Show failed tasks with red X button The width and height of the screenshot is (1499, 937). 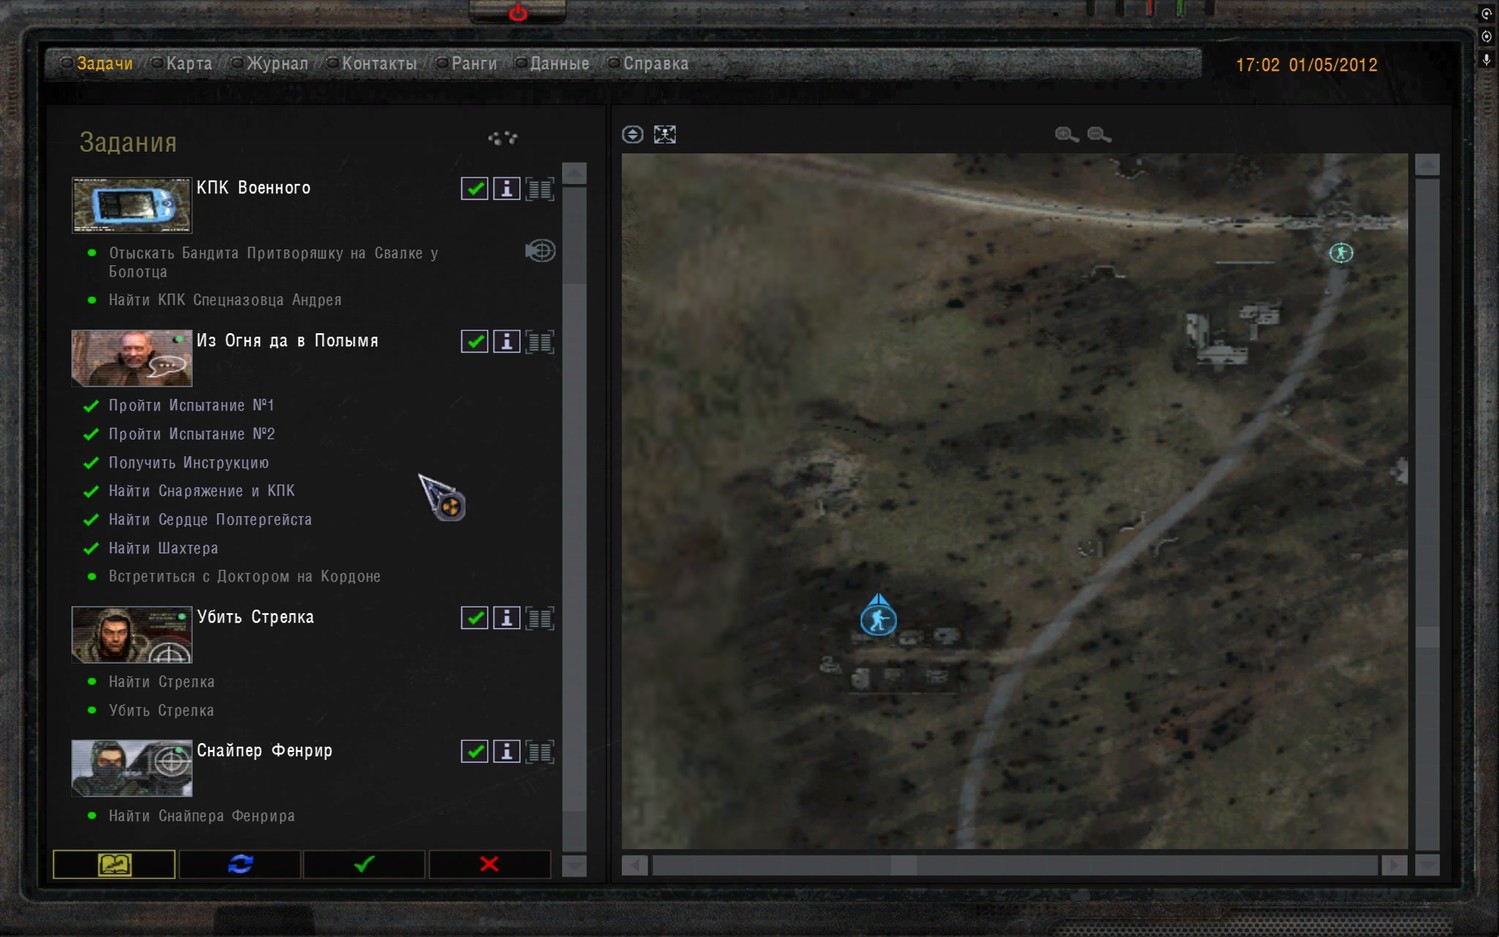(x=489, y=864)
